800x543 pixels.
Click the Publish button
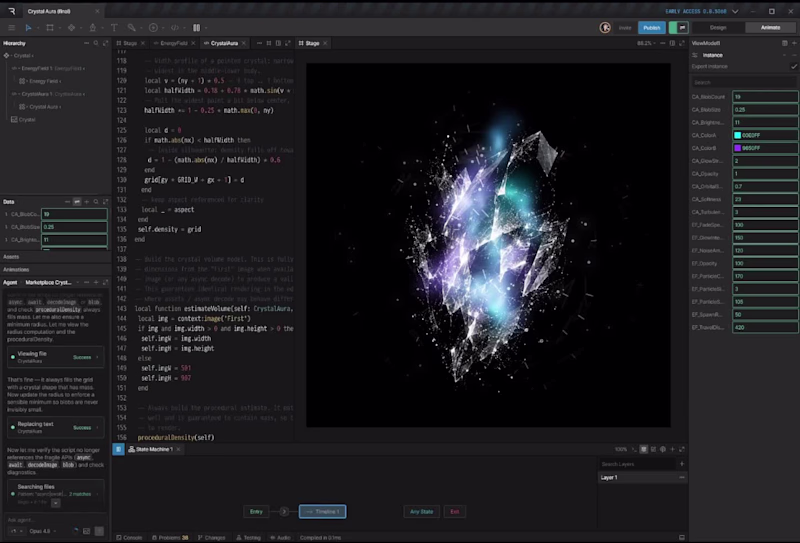click(652, 28)
